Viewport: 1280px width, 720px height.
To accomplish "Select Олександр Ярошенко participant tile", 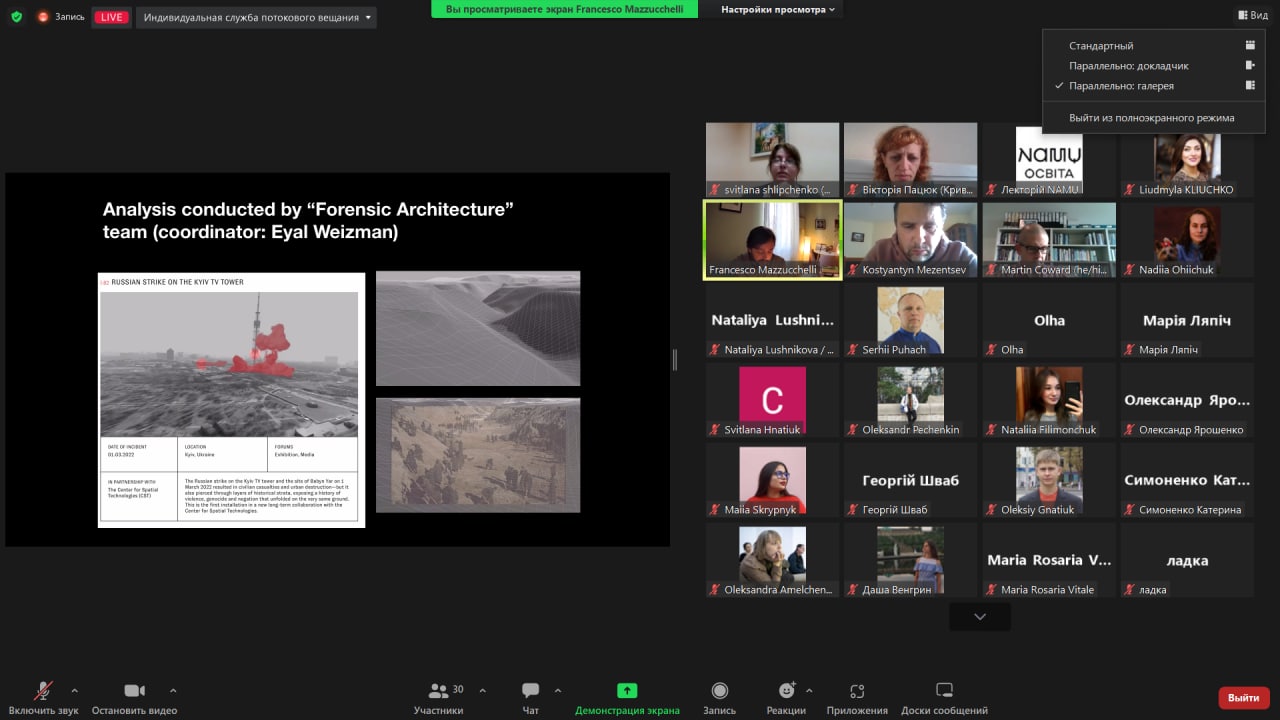I will click(1187, 400).
